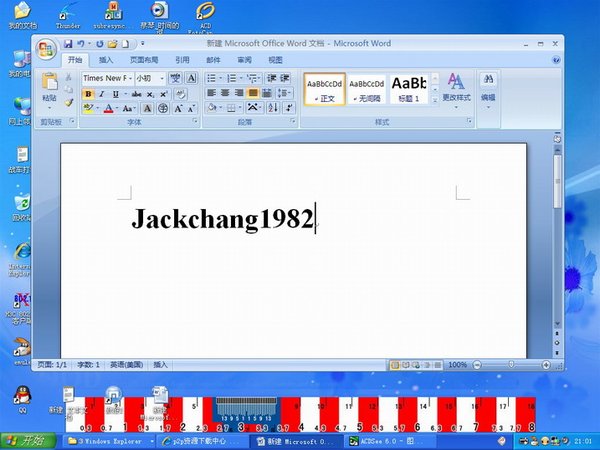The width and height of the screenshot is (600, 450).
Task: Apply the 标题 1 style
Action: coord(409,89)
